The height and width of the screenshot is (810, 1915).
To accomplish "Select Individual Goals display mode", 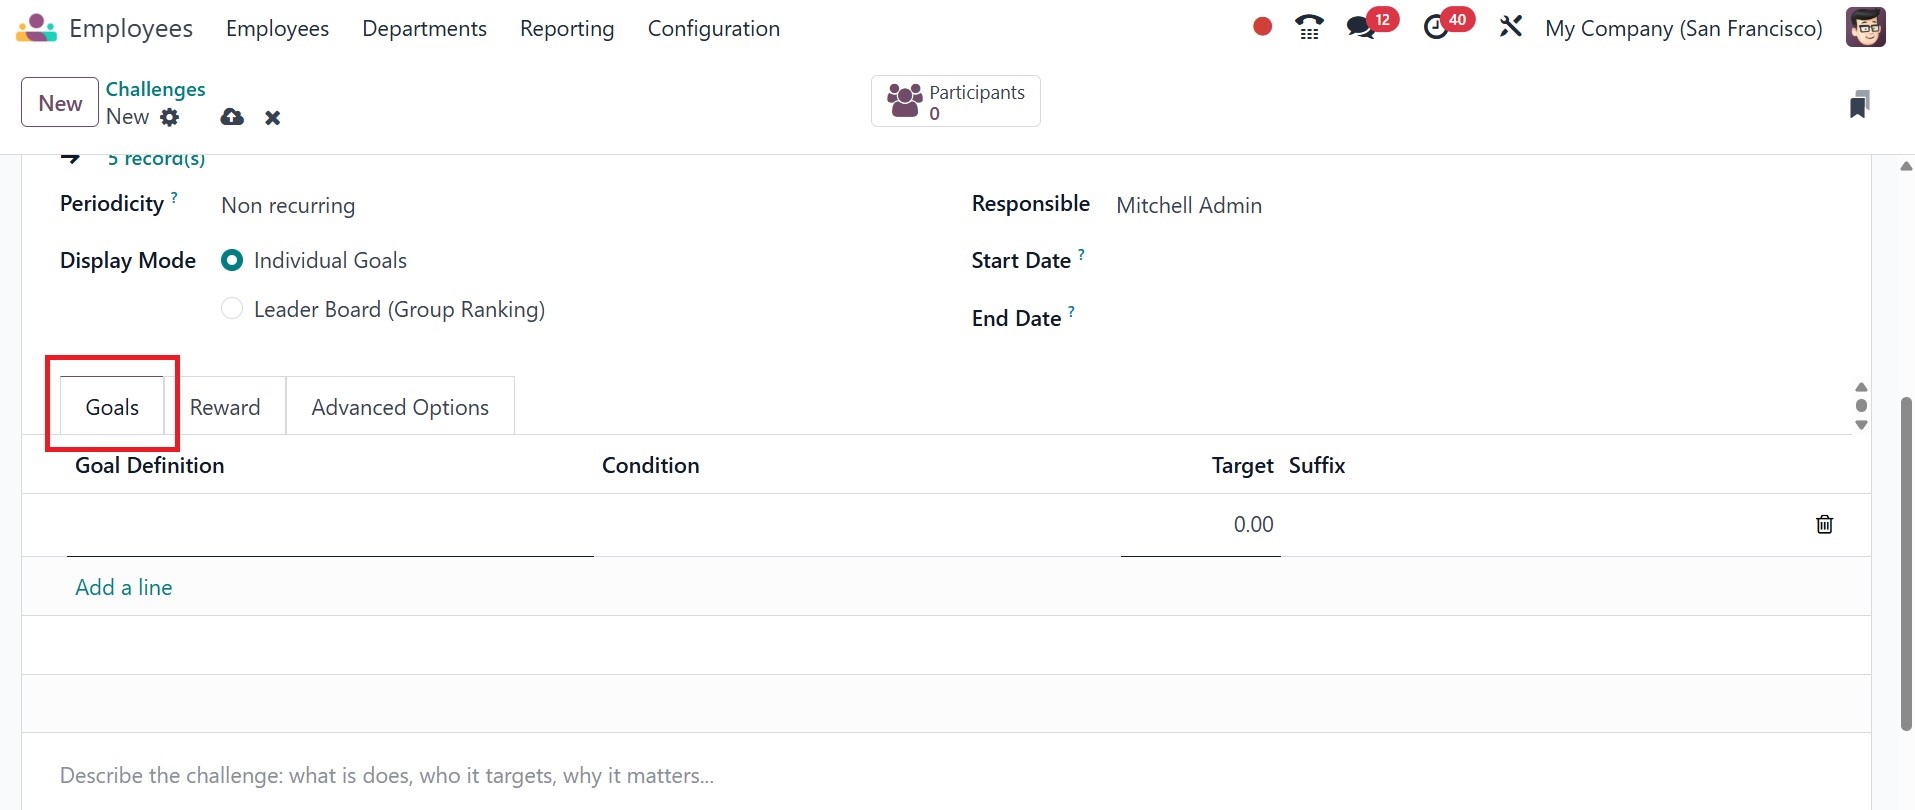I will 232,261.
